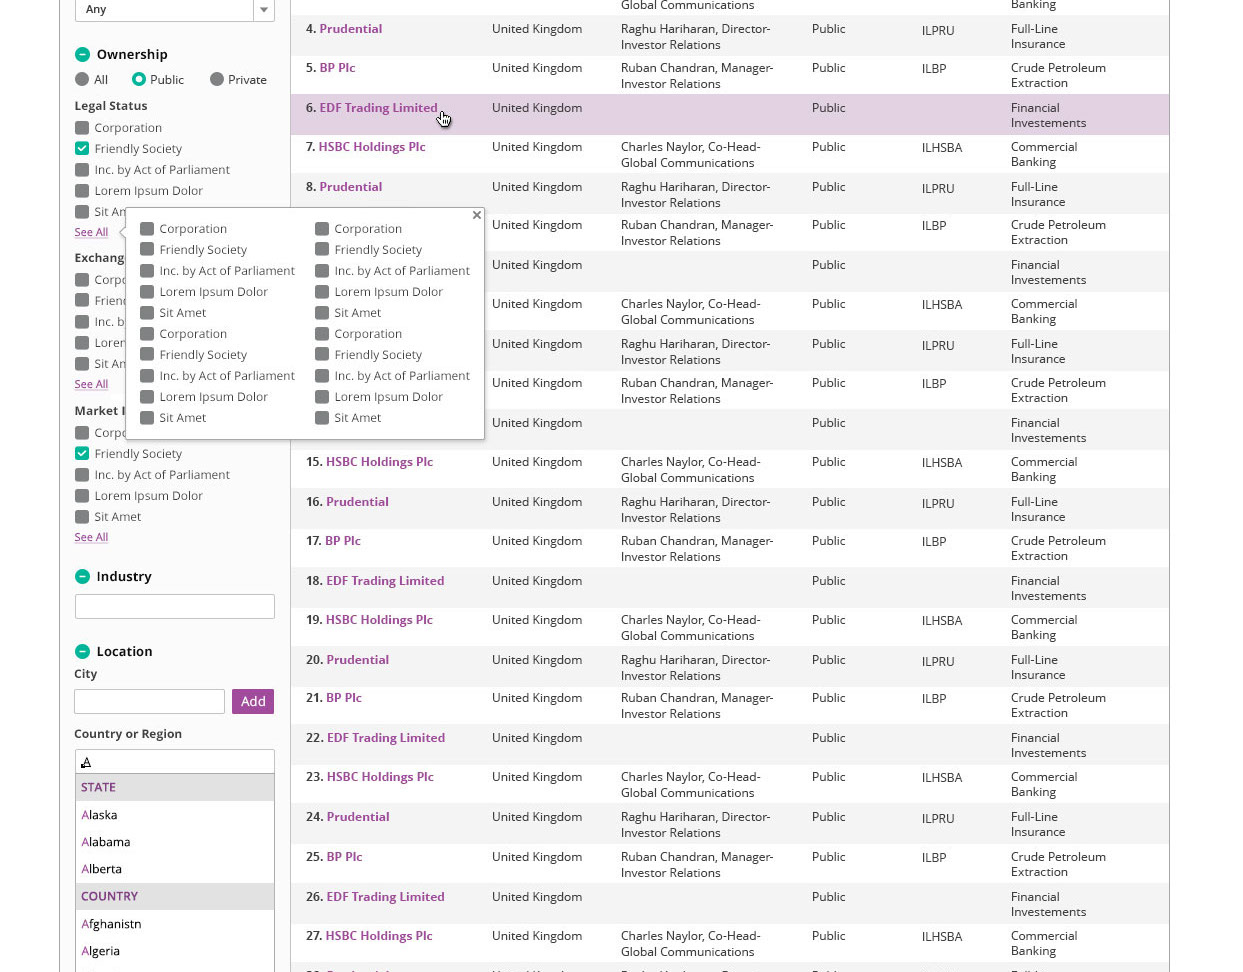The image size is (1243, 972).
Task: Open company 22. EDF Trading Limited link
Action: (x=386, y=738)
